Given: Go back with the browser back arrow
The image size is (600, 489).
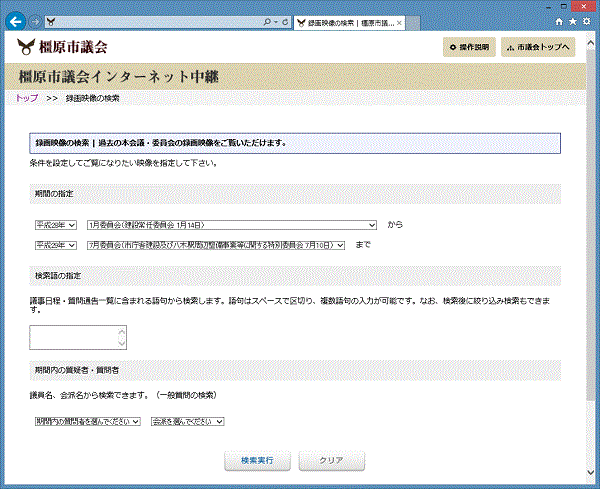Looking at the screenshot, I should [x=15, y=22].
